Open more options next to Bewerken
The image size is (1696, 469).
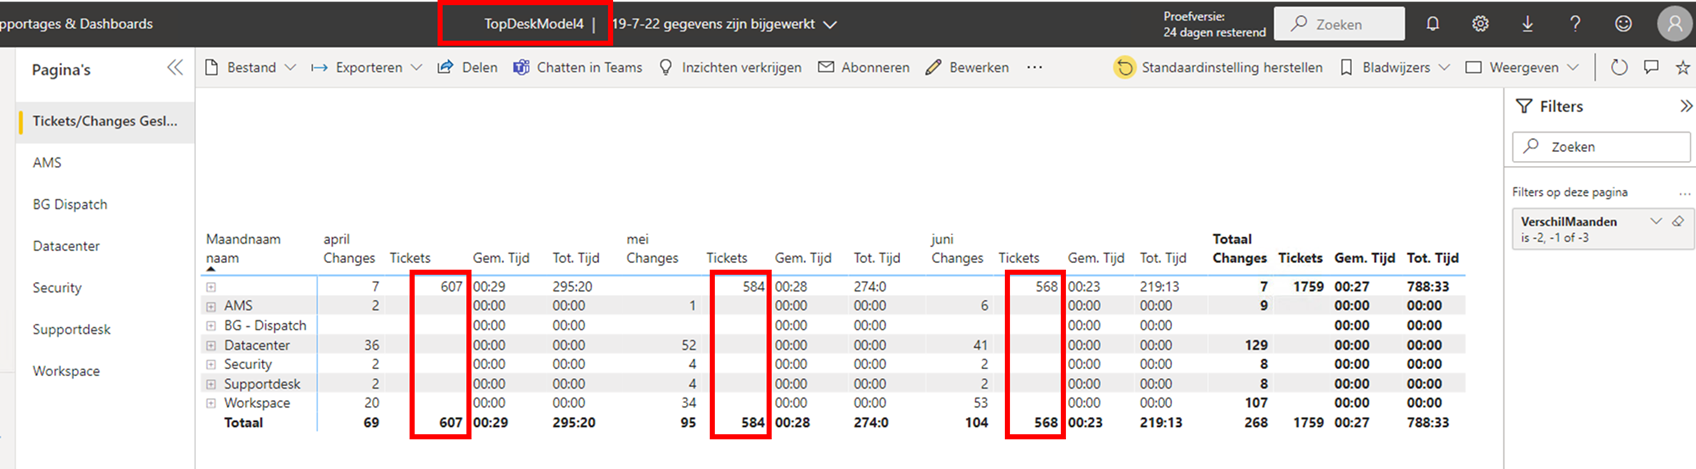[x=1034, y=67]
